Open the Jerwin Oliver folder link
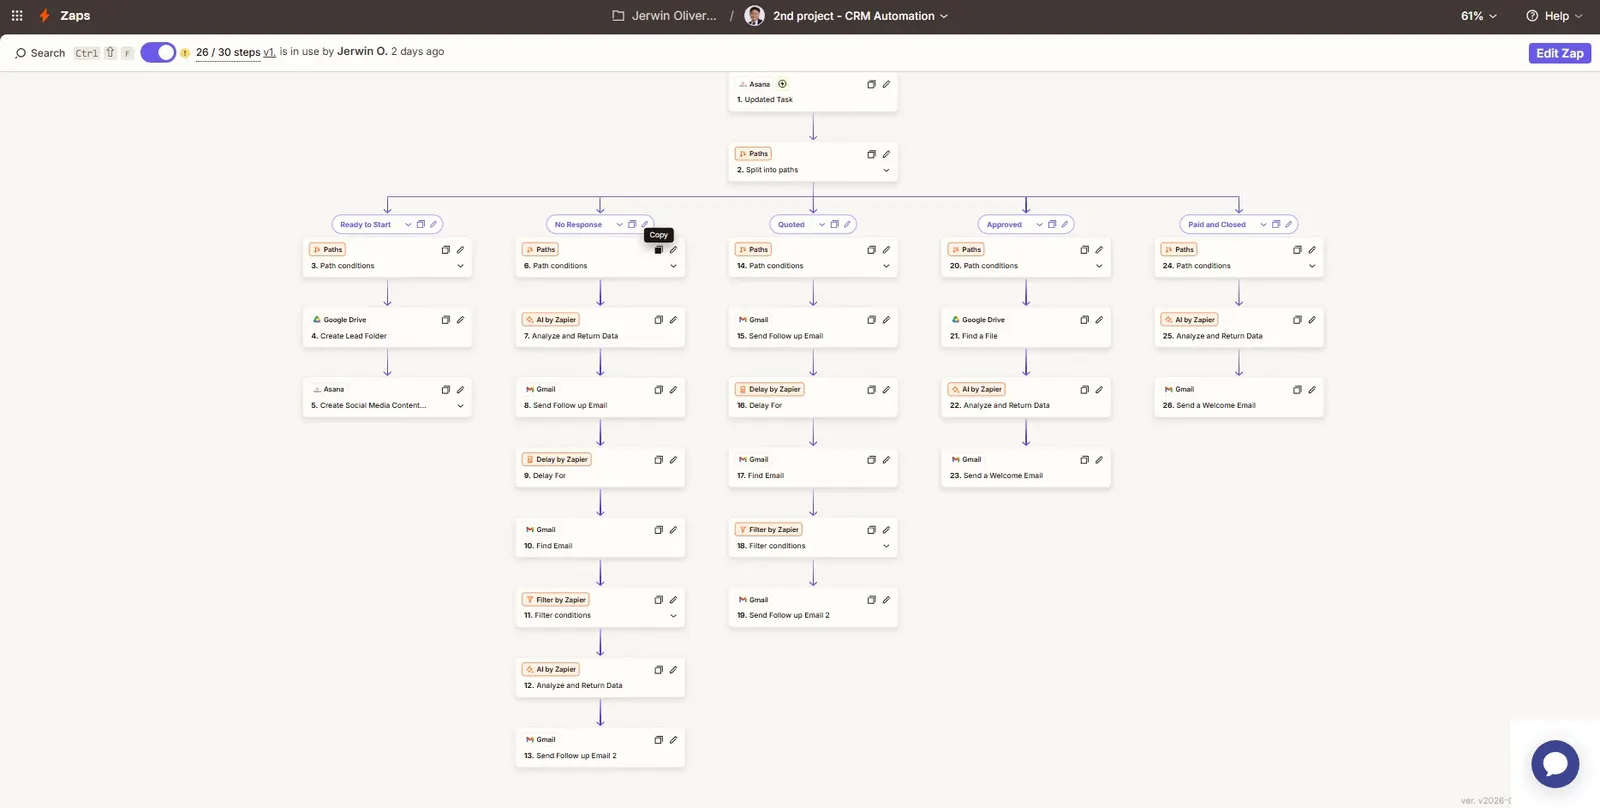The image size is (1600, 808). 664,16
